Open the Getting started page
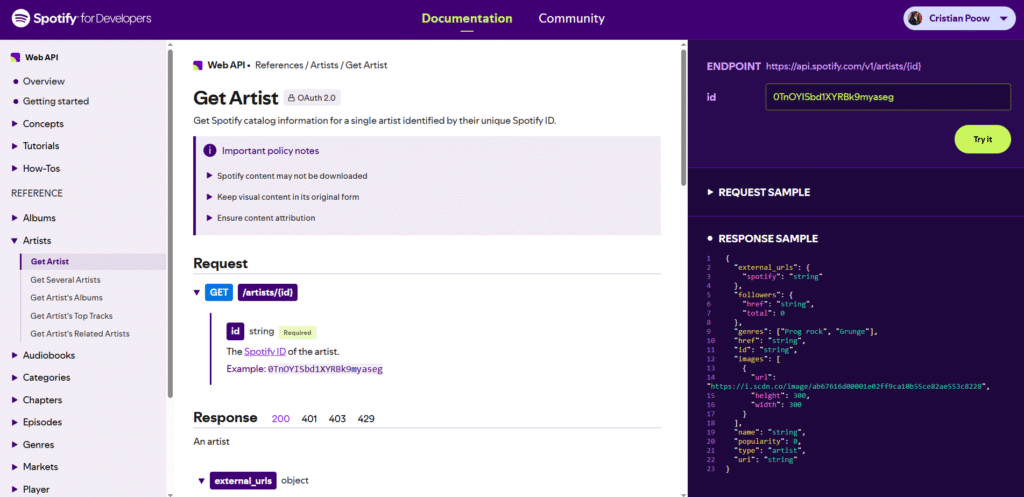1024x497 pixels. [x=56, y=101]
